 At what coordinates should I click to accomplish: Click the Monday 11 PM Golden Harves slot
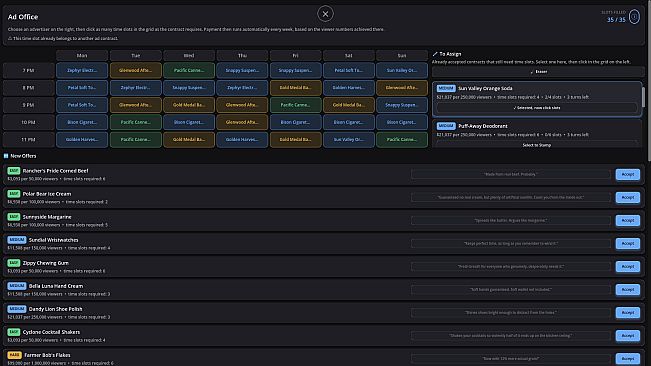pyautogui.click(x=82, y=140)
